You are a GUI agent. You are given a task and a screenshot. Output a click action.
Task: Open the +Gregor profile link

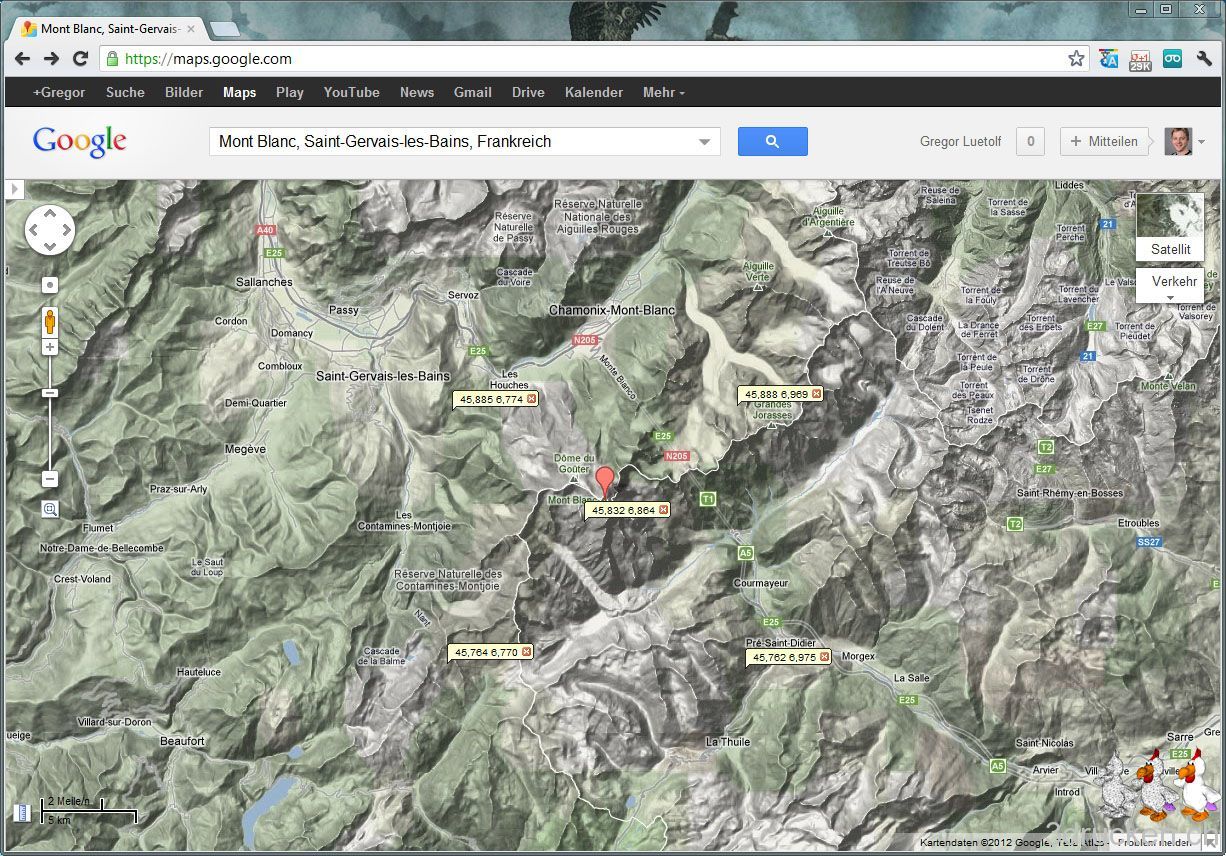[59, 92]
